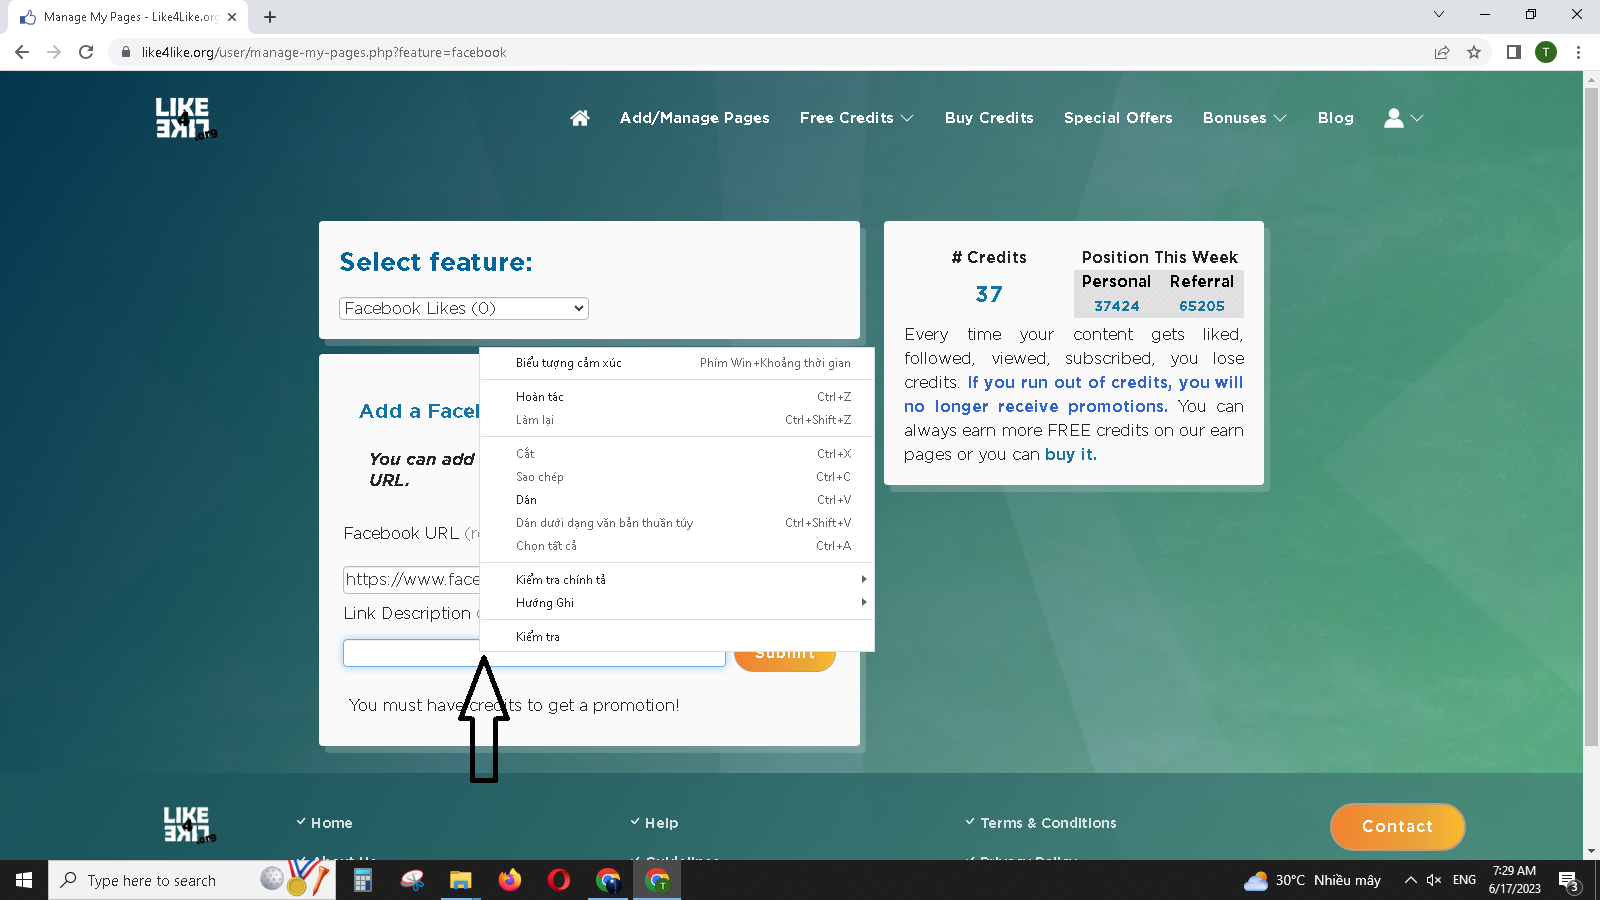Select Sao chép in context menu
The width and height of the screenshot is (1600, 900).
click(677, 477)
